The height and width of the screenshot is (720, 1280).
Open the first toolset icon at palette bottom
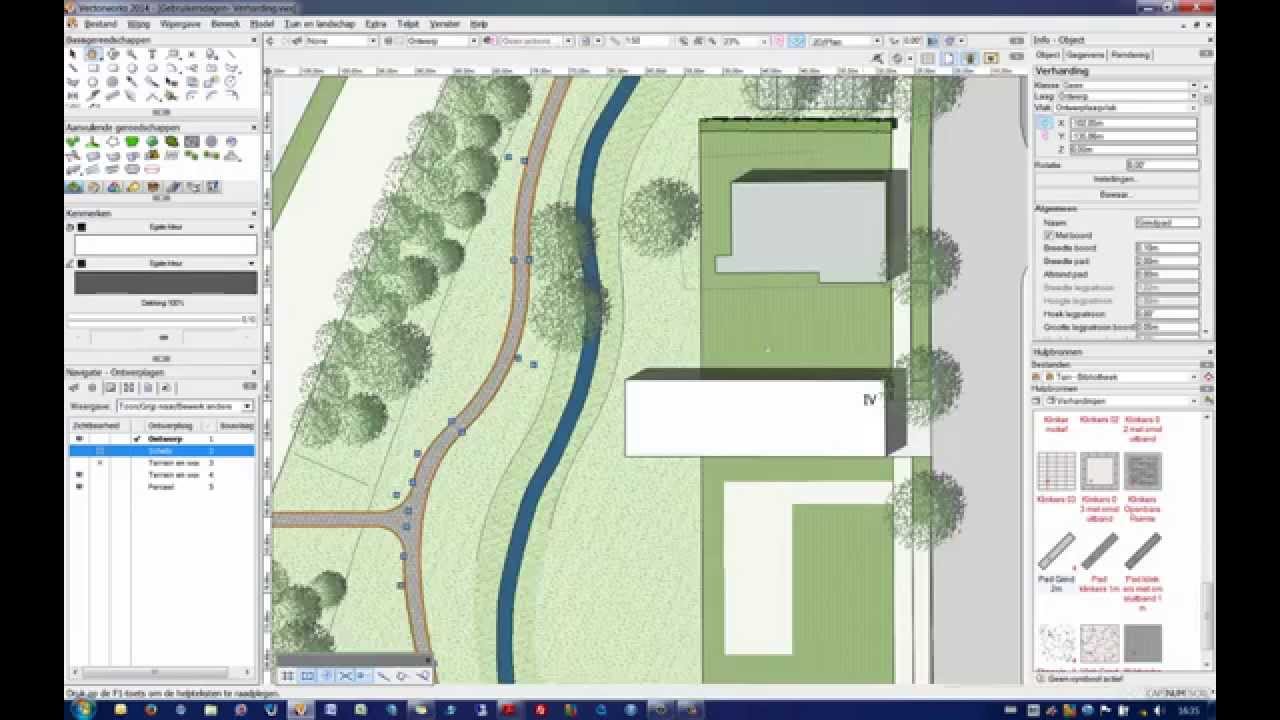click(73, 186)
